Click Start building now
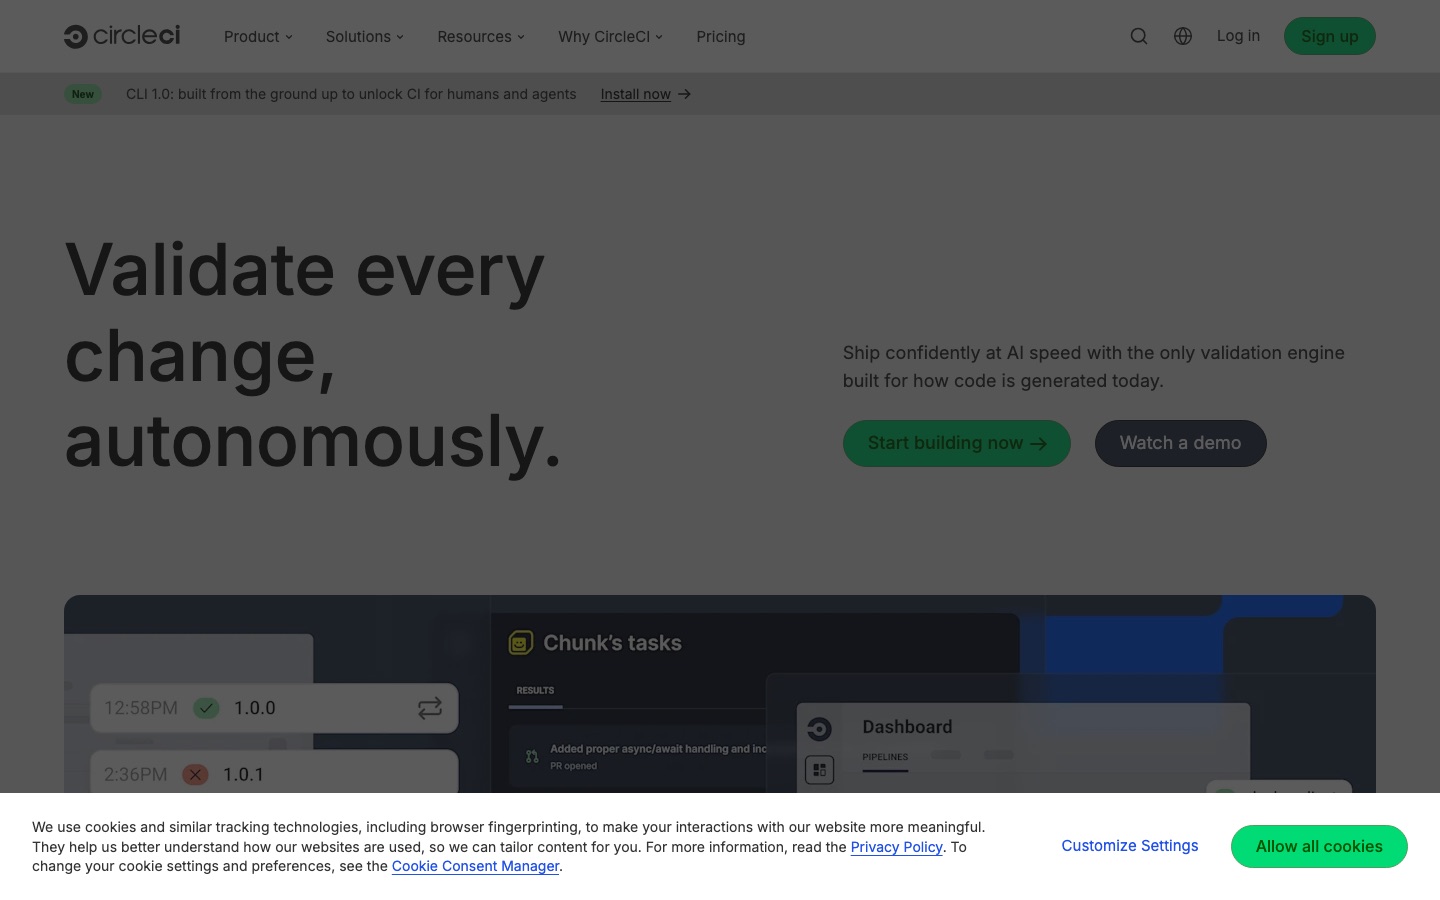The height and width of the screenshot is (900, 1440). (x=957, y=443)
